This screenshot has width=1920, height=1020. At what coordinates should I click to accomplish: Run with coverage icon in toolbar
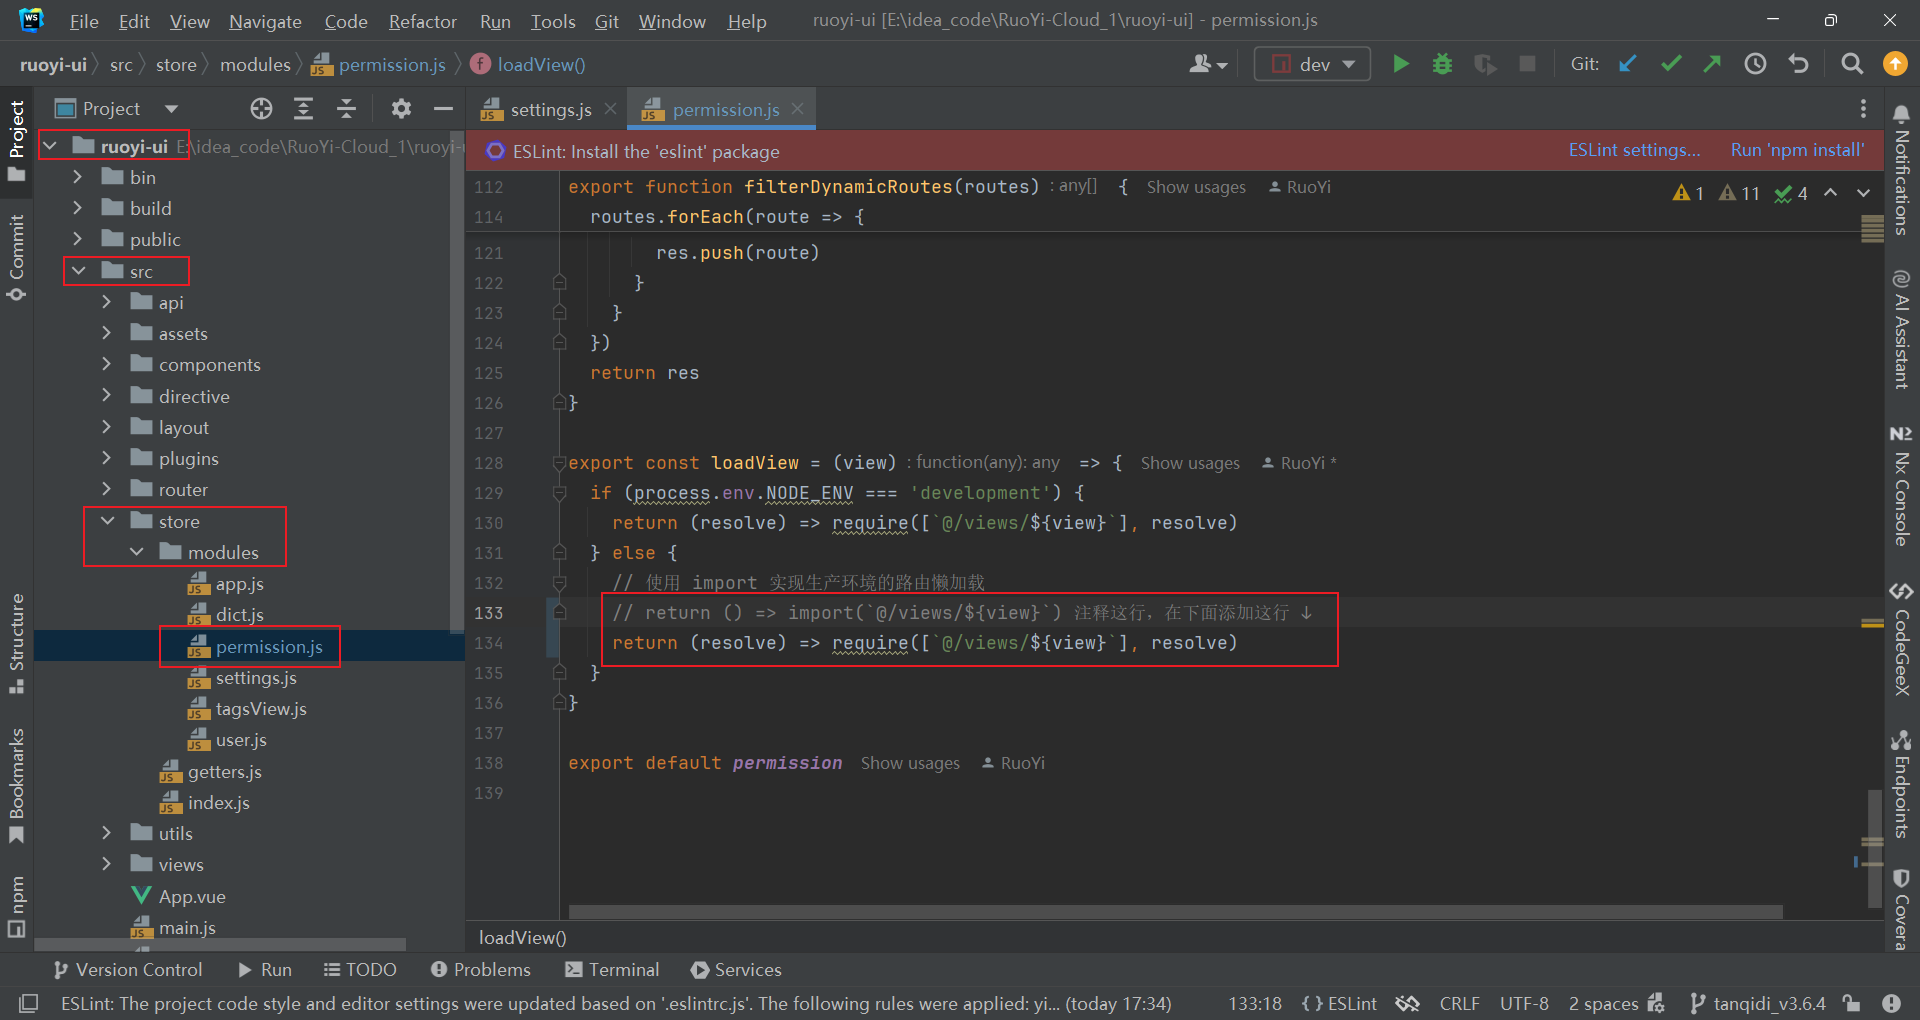(1485, 64)
